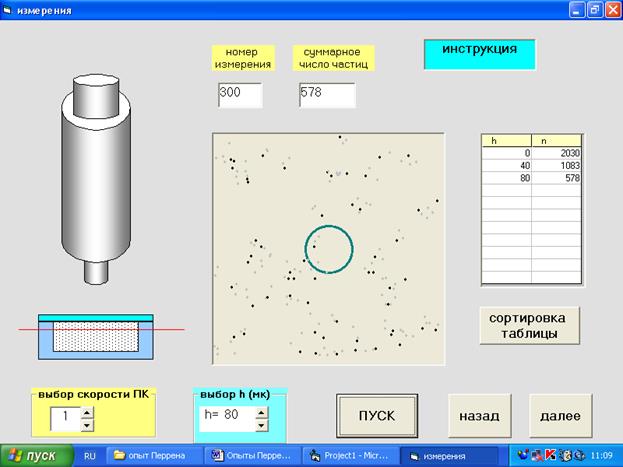
Task: Decrease h value with down arrow
Action: 261,425
